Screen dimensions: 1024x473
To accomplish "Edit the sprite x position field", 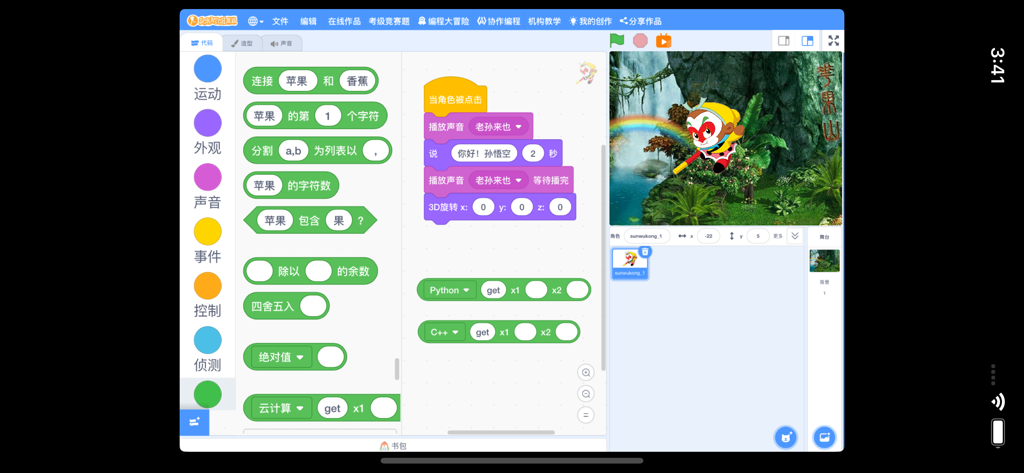I will [709, 236].
